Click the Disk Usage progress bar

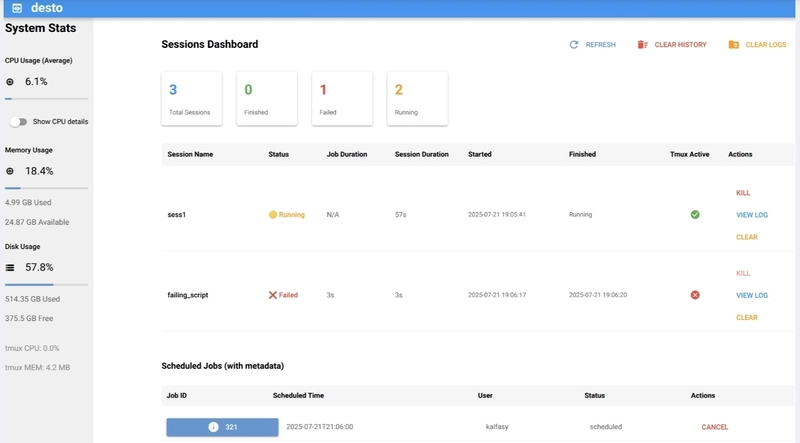[46, 285]
